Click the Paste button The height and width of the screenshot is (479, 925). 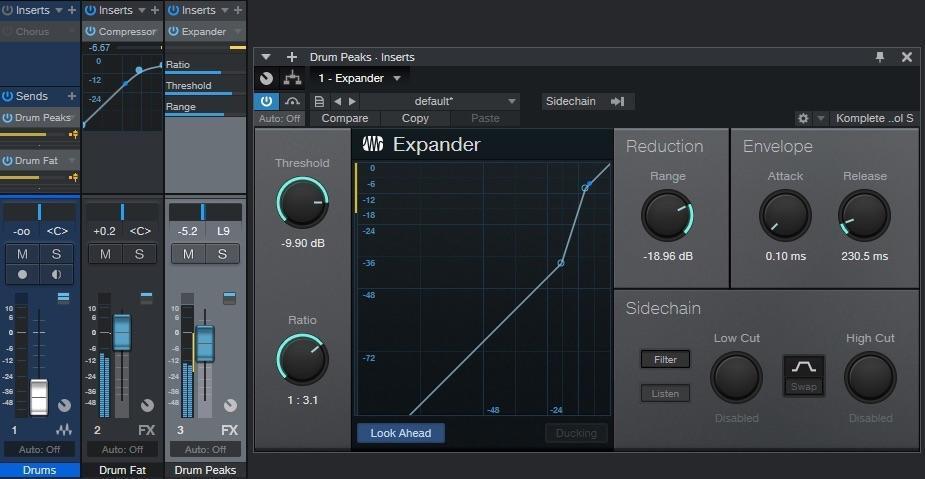(486, 119)
